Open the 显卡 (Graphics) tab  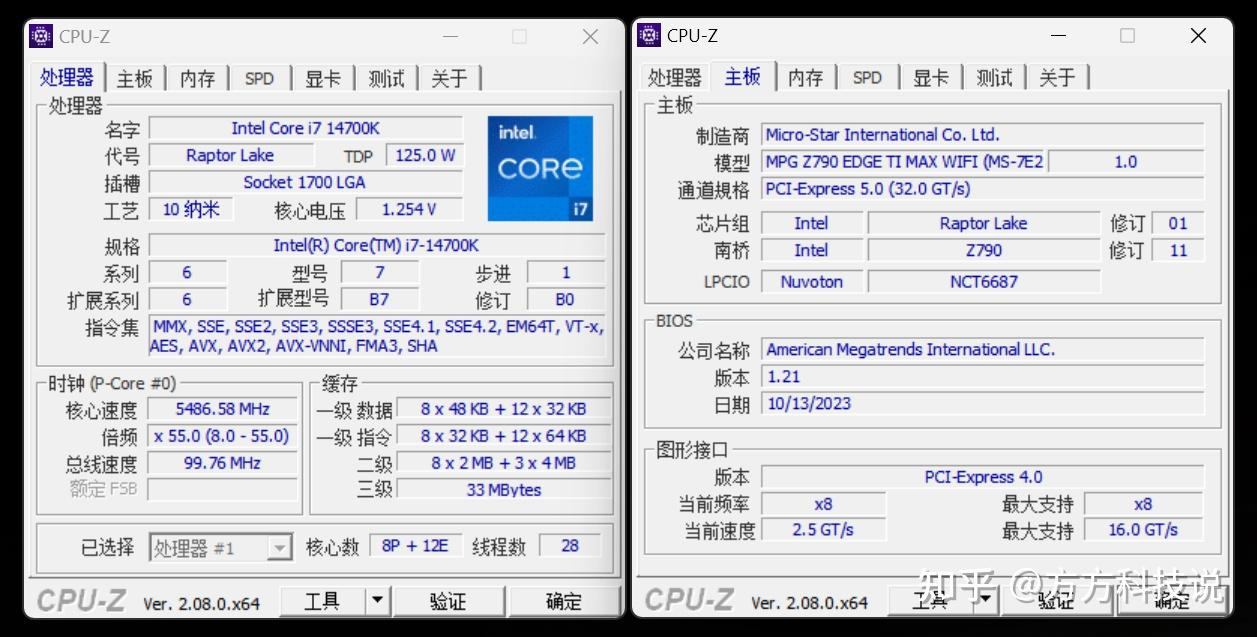click(322, 77)
